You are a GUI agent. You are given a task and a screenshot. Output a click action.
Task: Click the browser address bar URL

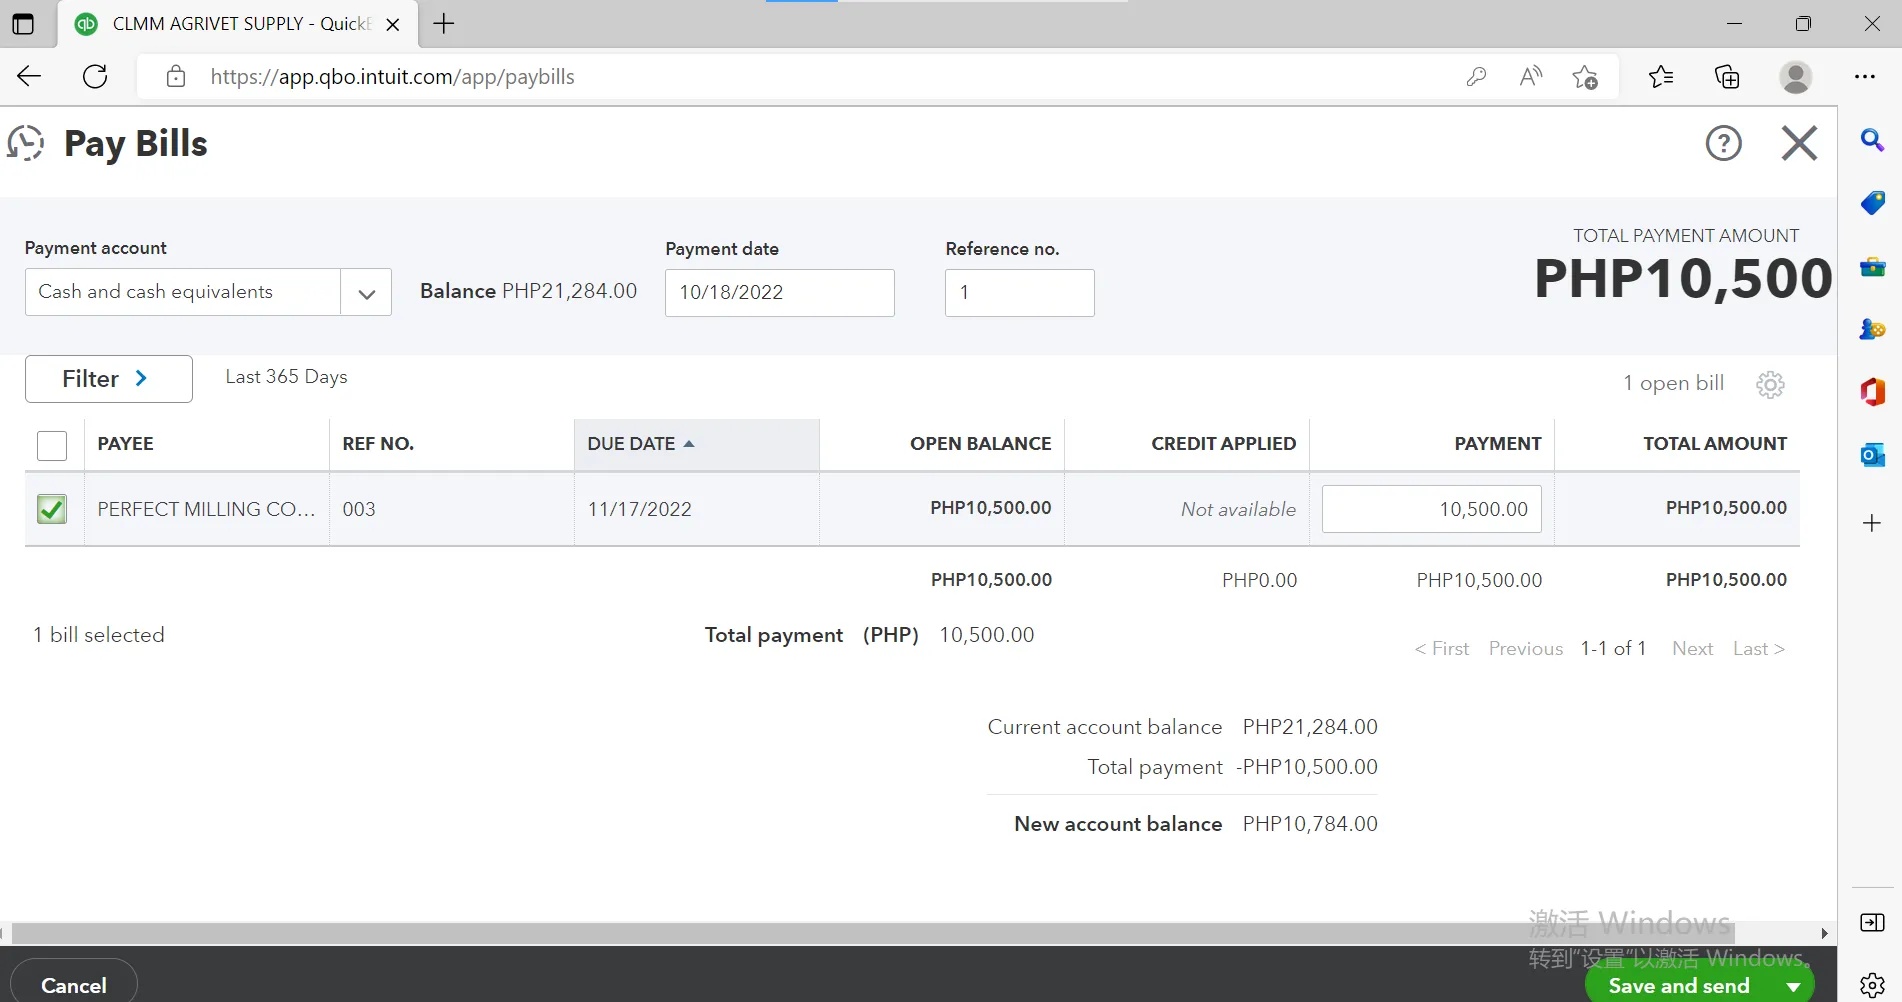pos(392,77)
